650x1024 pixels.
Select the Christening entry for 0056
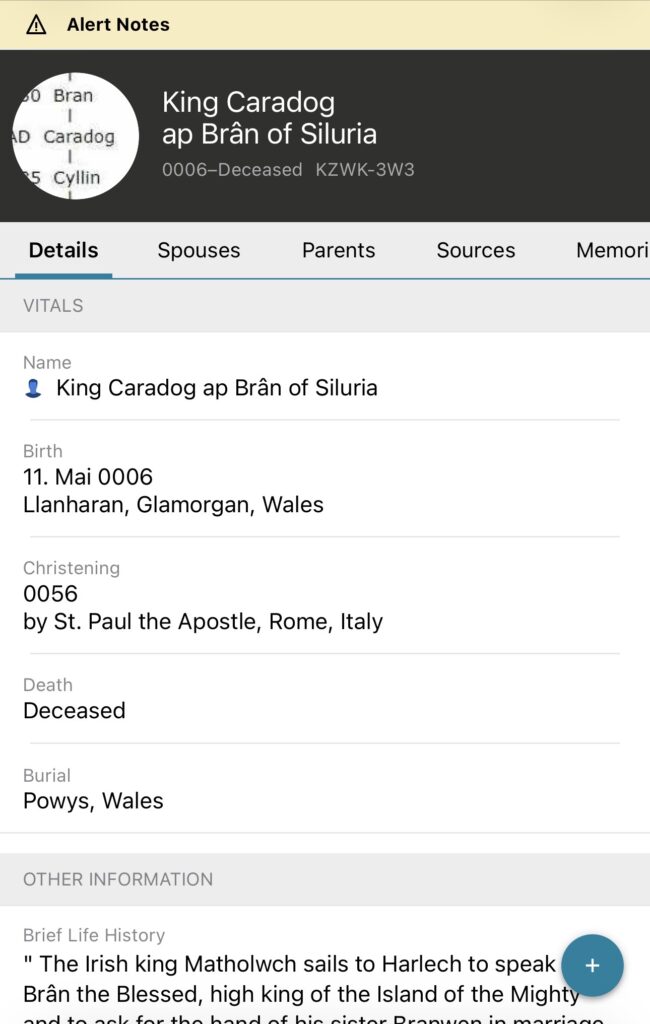pyautogui.click(x=203, y=608)
